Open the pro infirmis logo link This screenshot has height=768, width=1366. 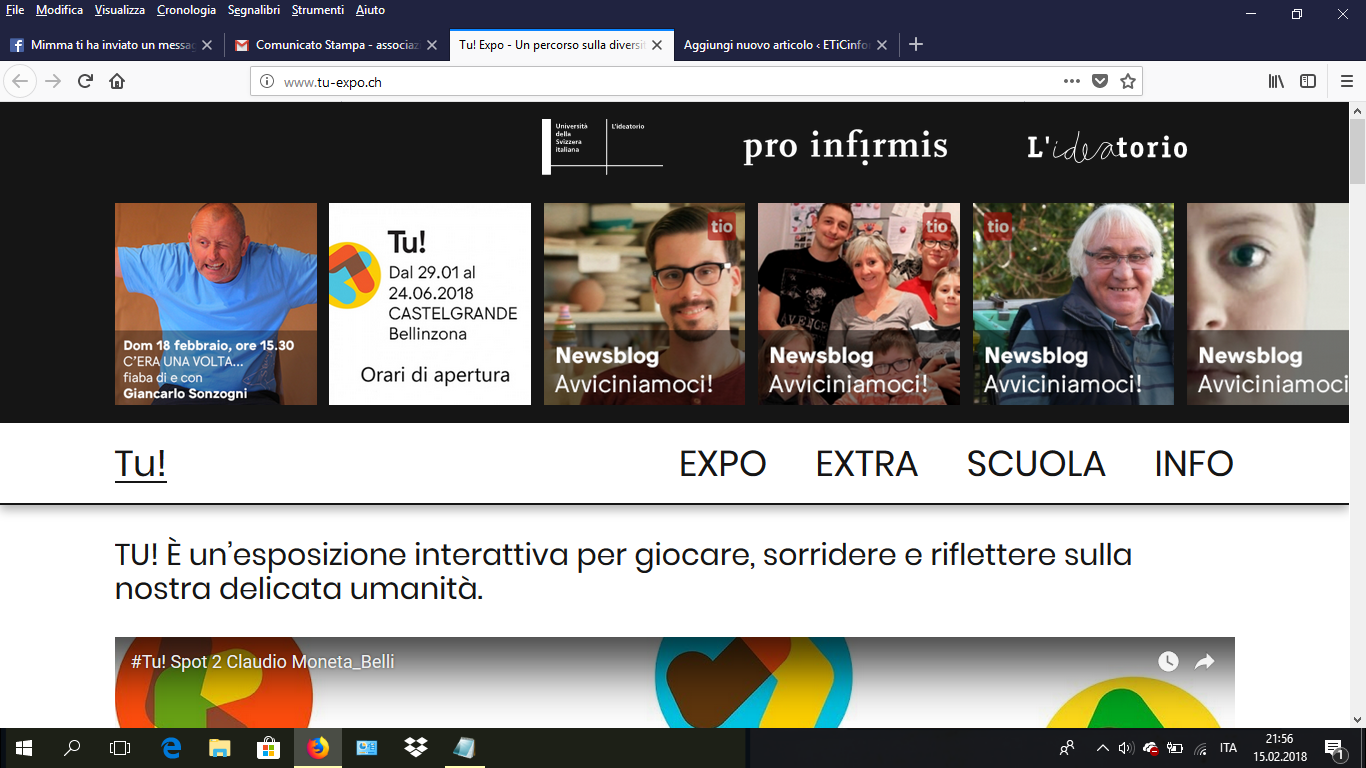tap(845, 147)
